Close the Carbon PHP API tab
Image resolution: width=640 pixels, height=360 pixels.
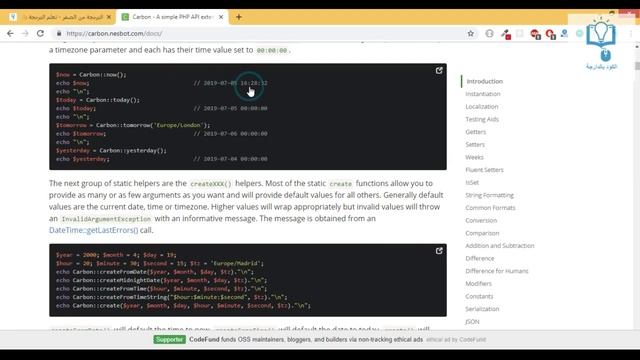coord(221,17)
